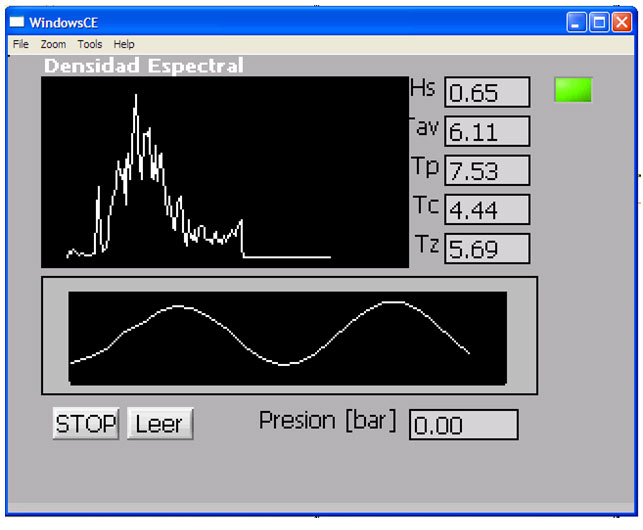The height and width of the screenshot is (530, 643).
Task: Open the Help menu
Action: click(124, 45)
